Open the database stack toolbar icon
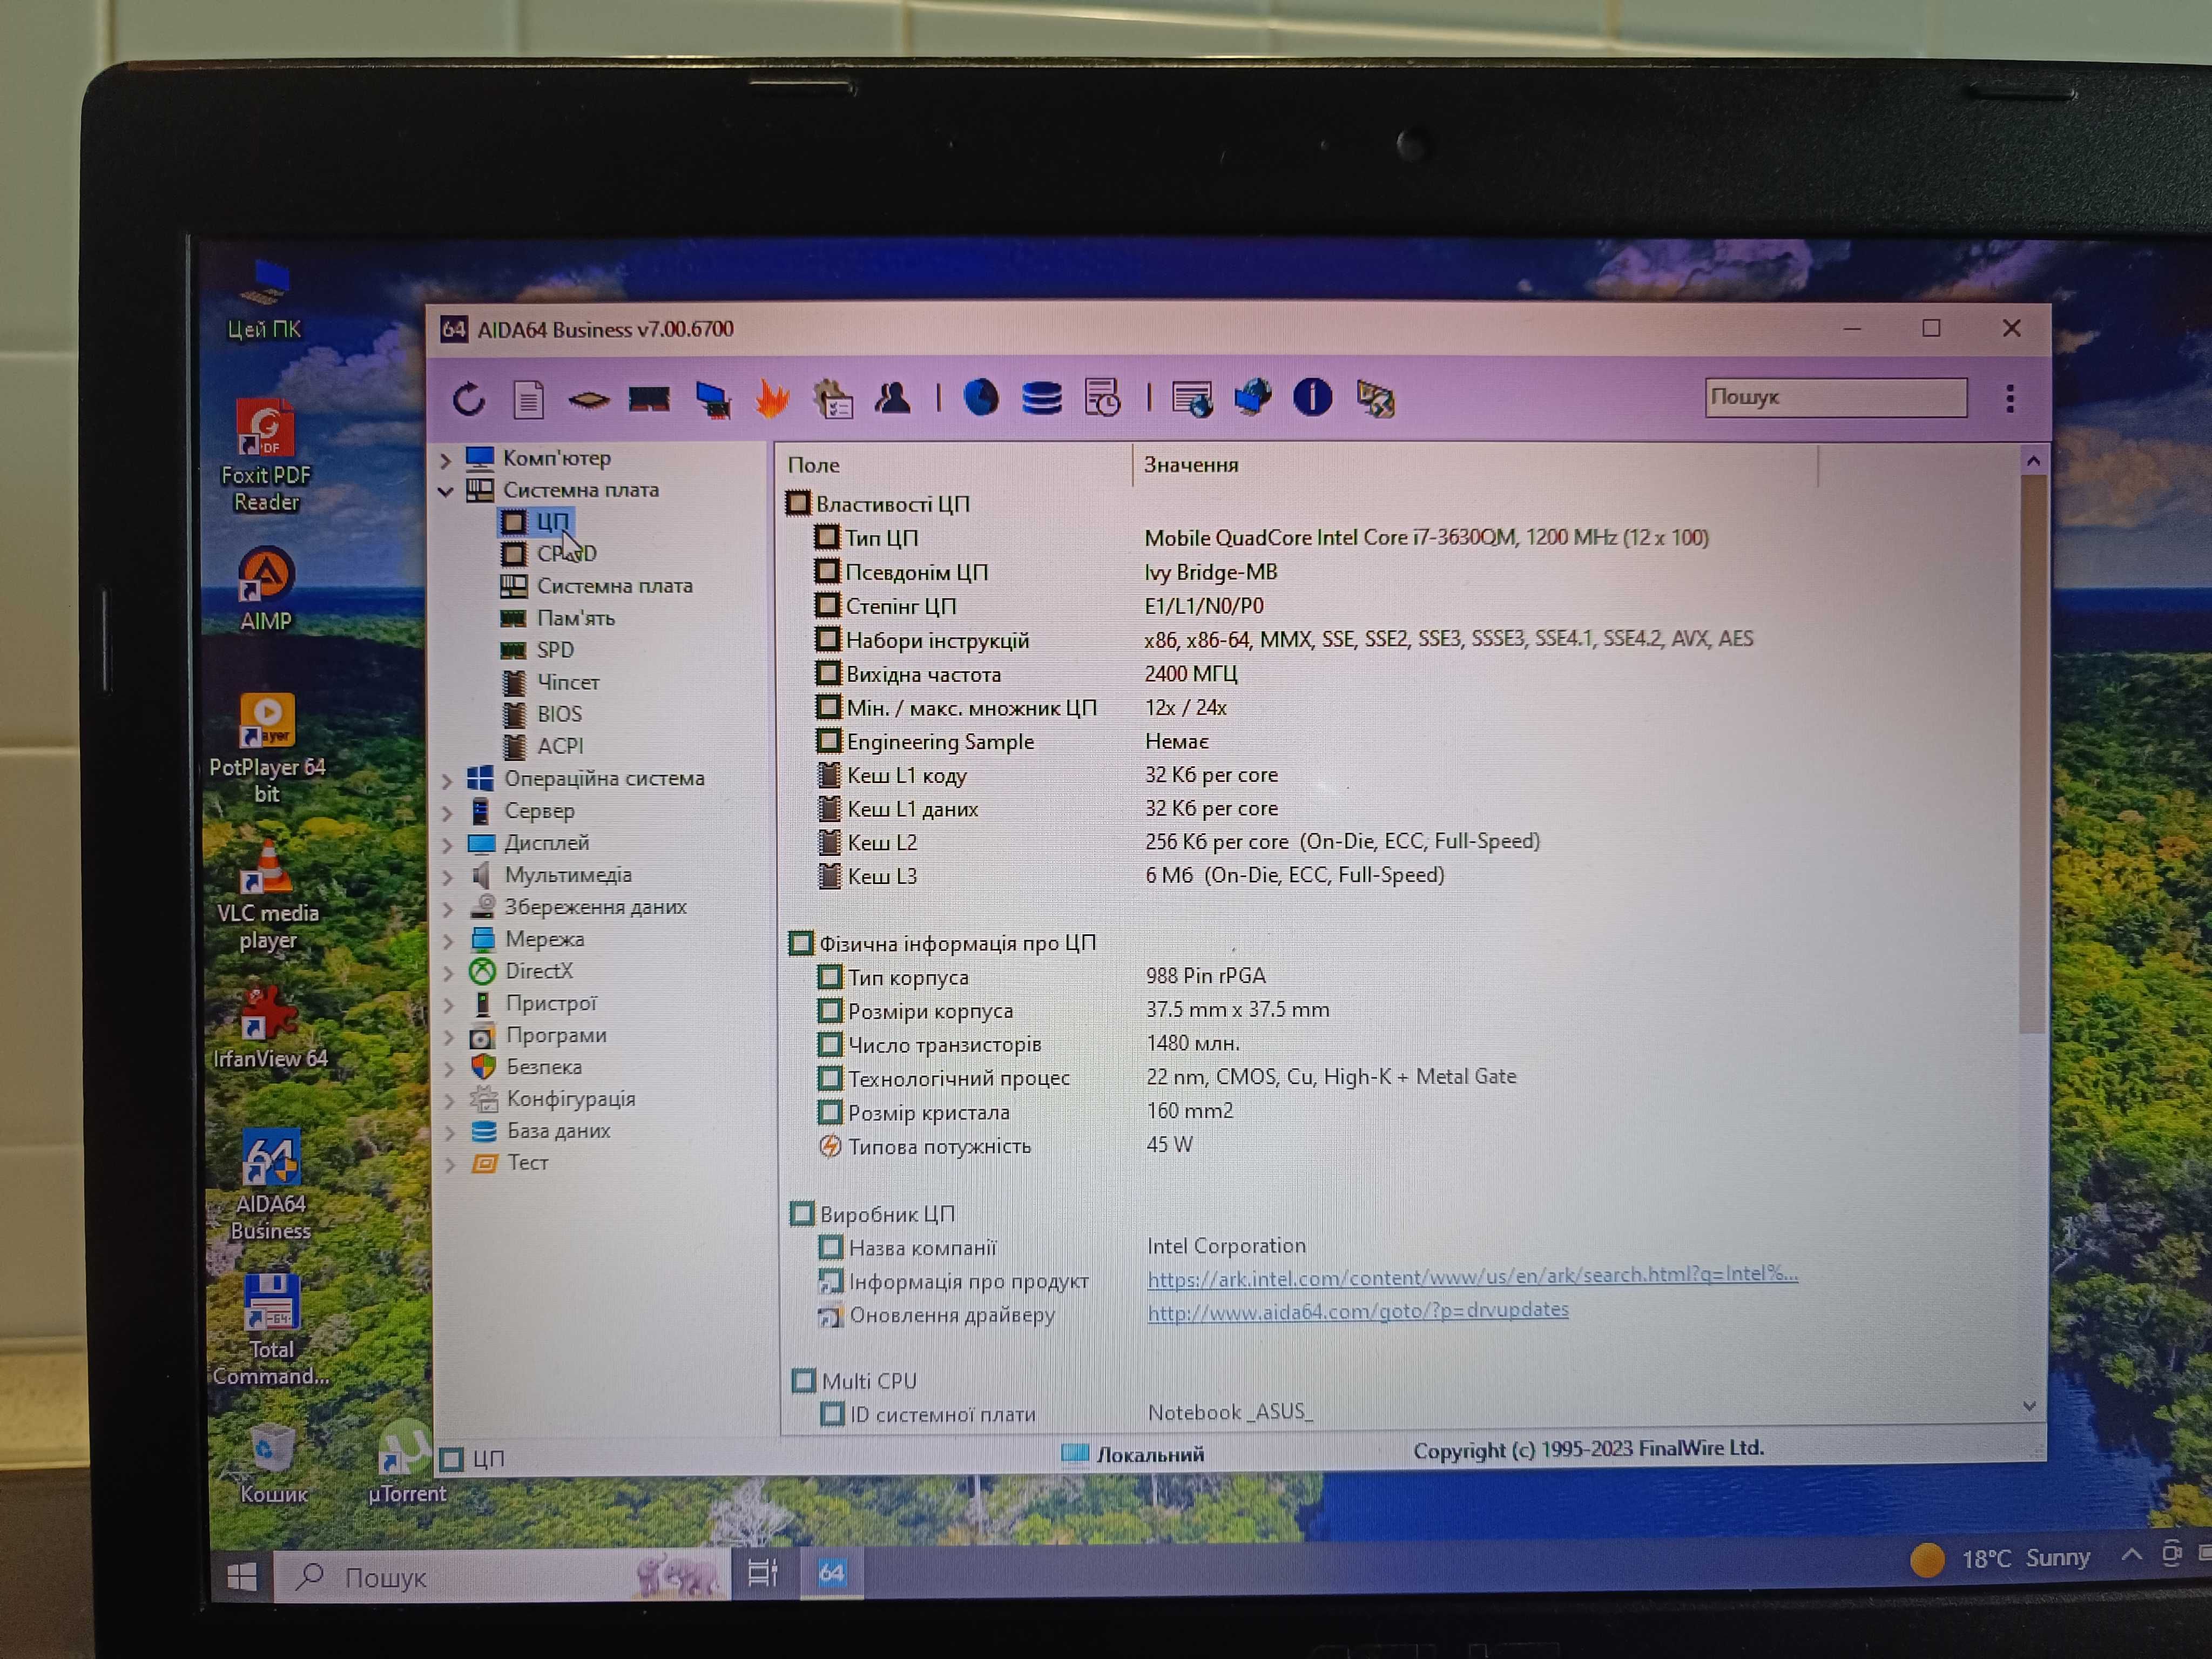The height and width of the screenshot is (1659, 2212). coord(1041,398)
